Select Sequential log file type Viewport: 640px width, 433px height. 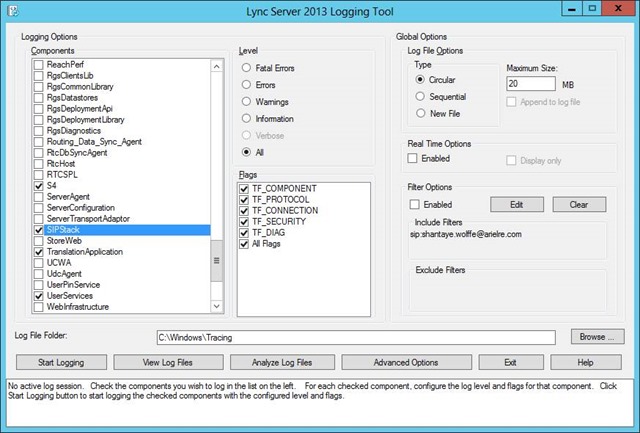pyautogui.click(x=420, y=96)
